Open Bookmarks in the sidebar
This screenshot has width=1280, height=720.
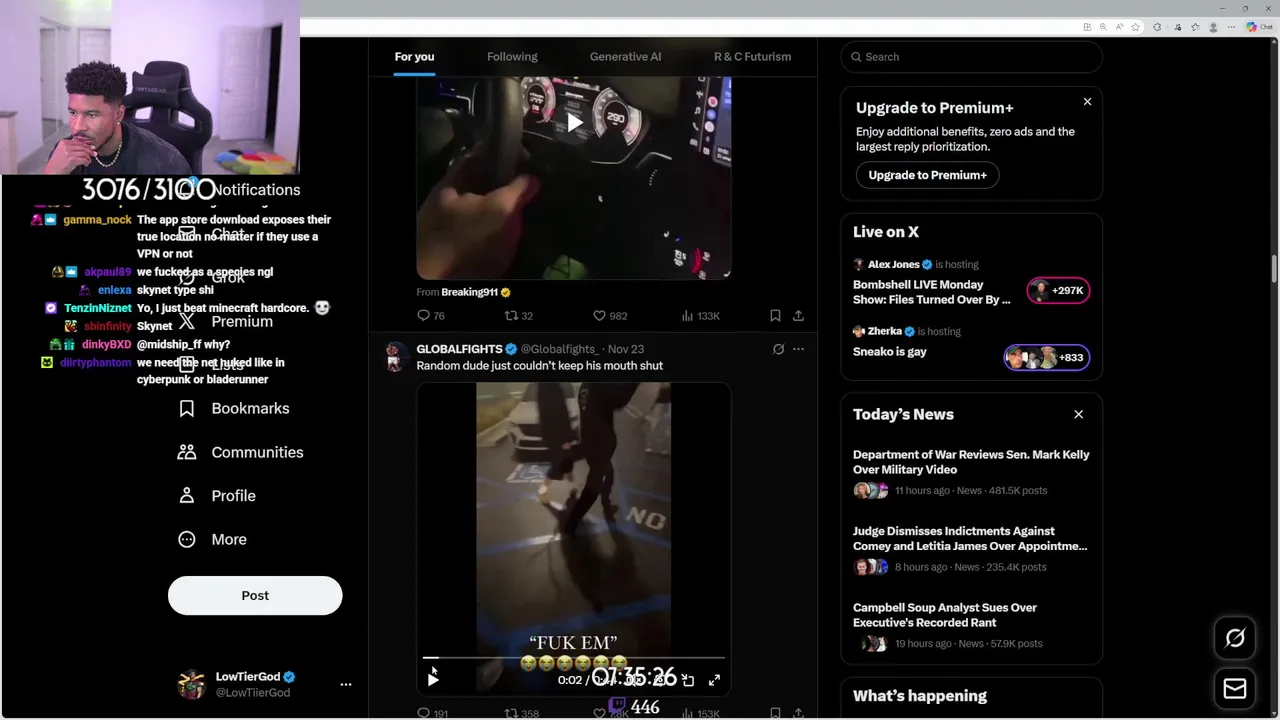click(234, 408)
